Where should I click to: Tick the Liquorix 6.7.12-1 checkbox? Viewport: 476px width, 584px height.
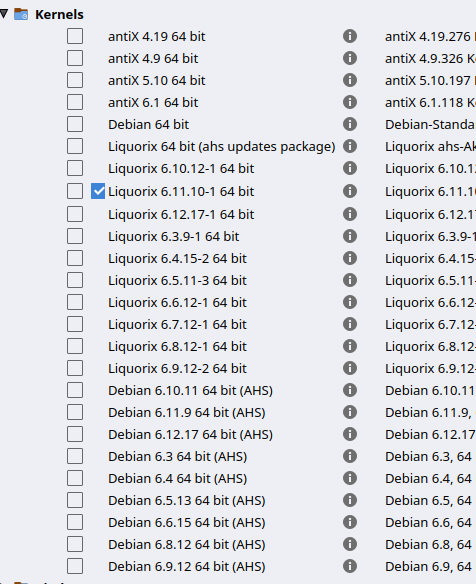pos(75,324)
